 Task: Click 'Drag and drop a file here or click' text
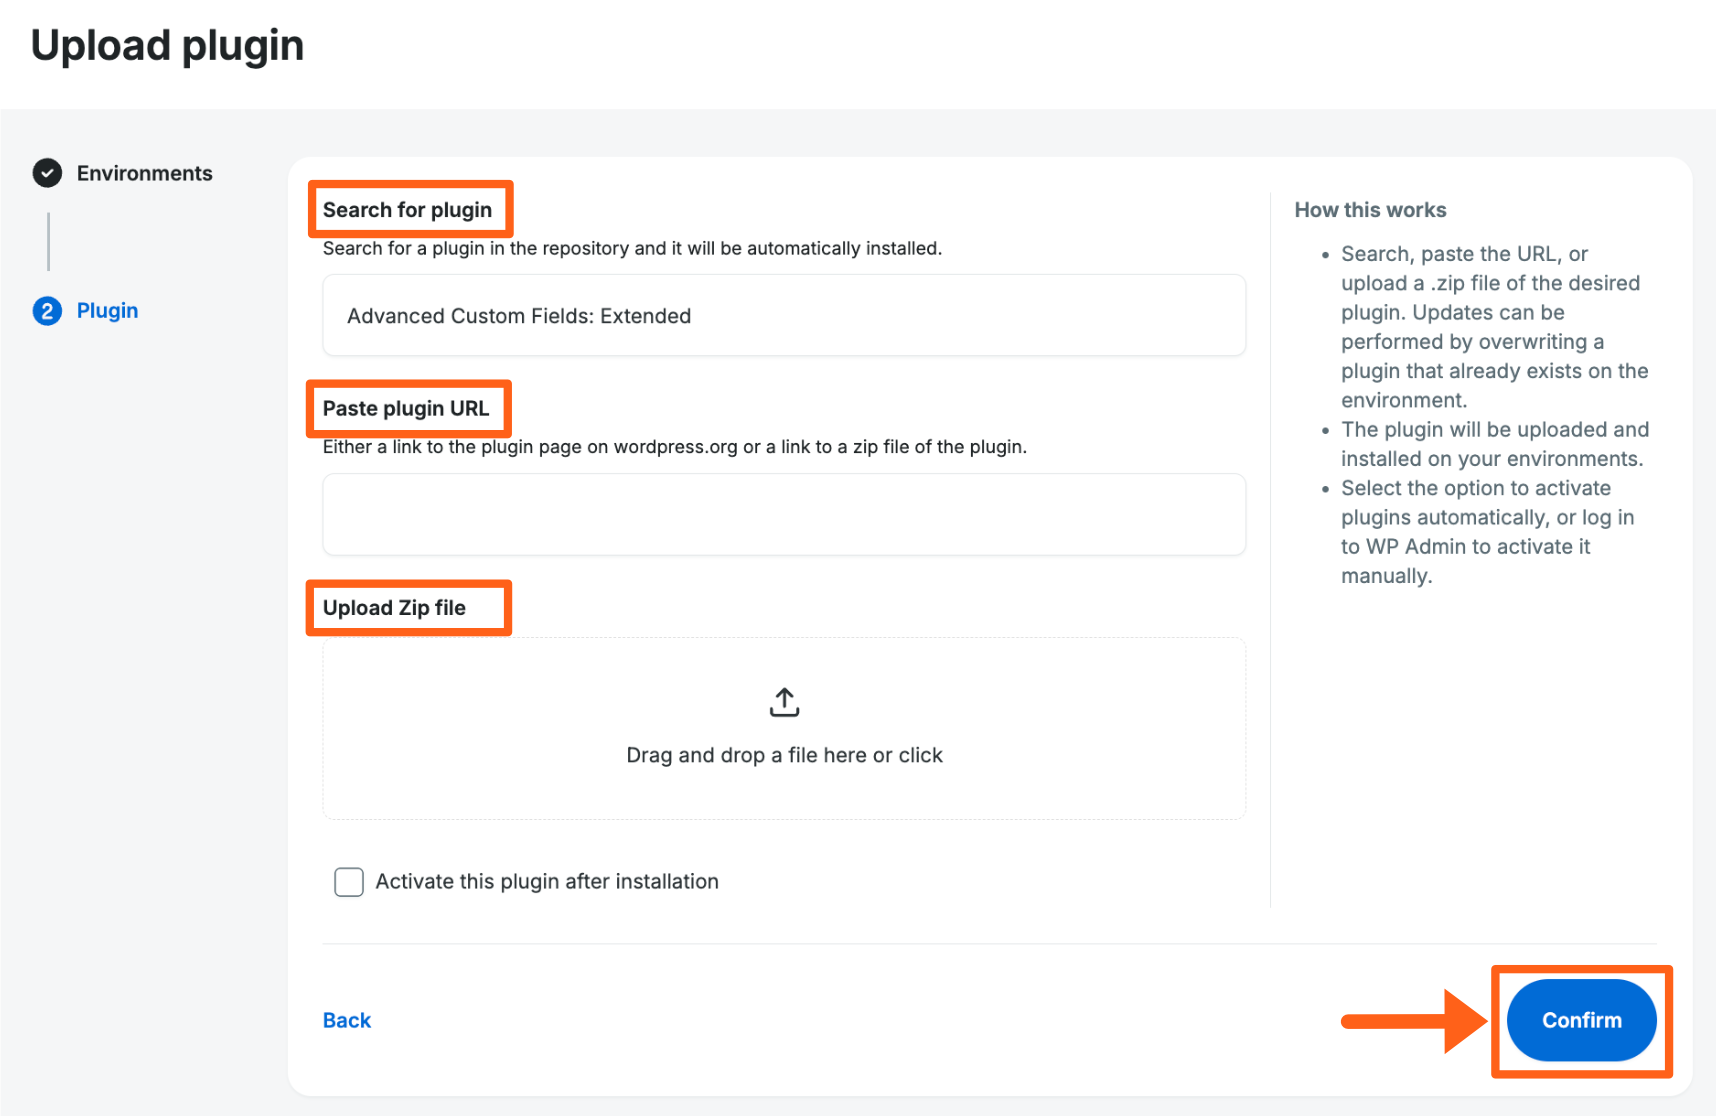point(784,755)
